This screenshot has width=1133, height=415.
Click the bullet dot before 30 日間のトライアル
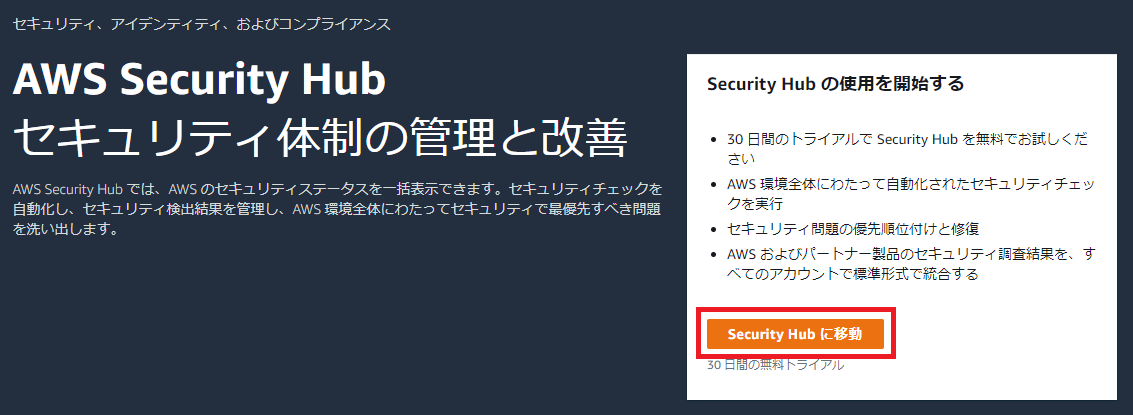pos(712,140)
